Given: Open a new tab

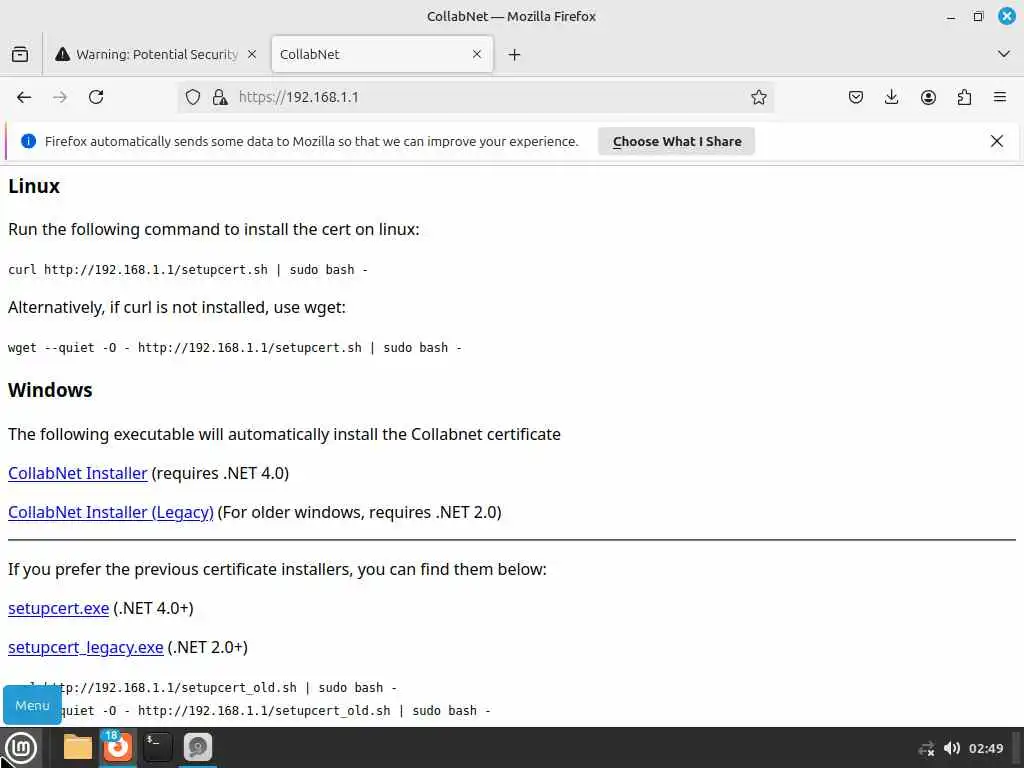Looking at the screenshot, I should click(x=515, y=54).
